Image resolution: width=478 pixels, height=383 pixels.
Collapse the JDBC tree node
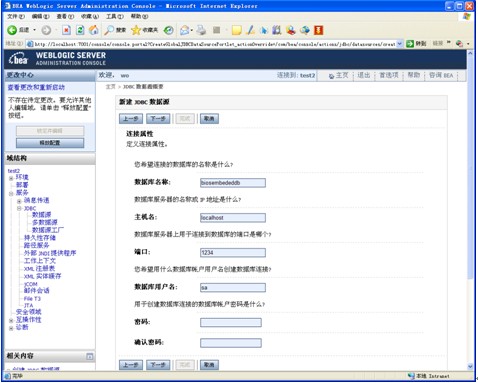click(19, 209)
